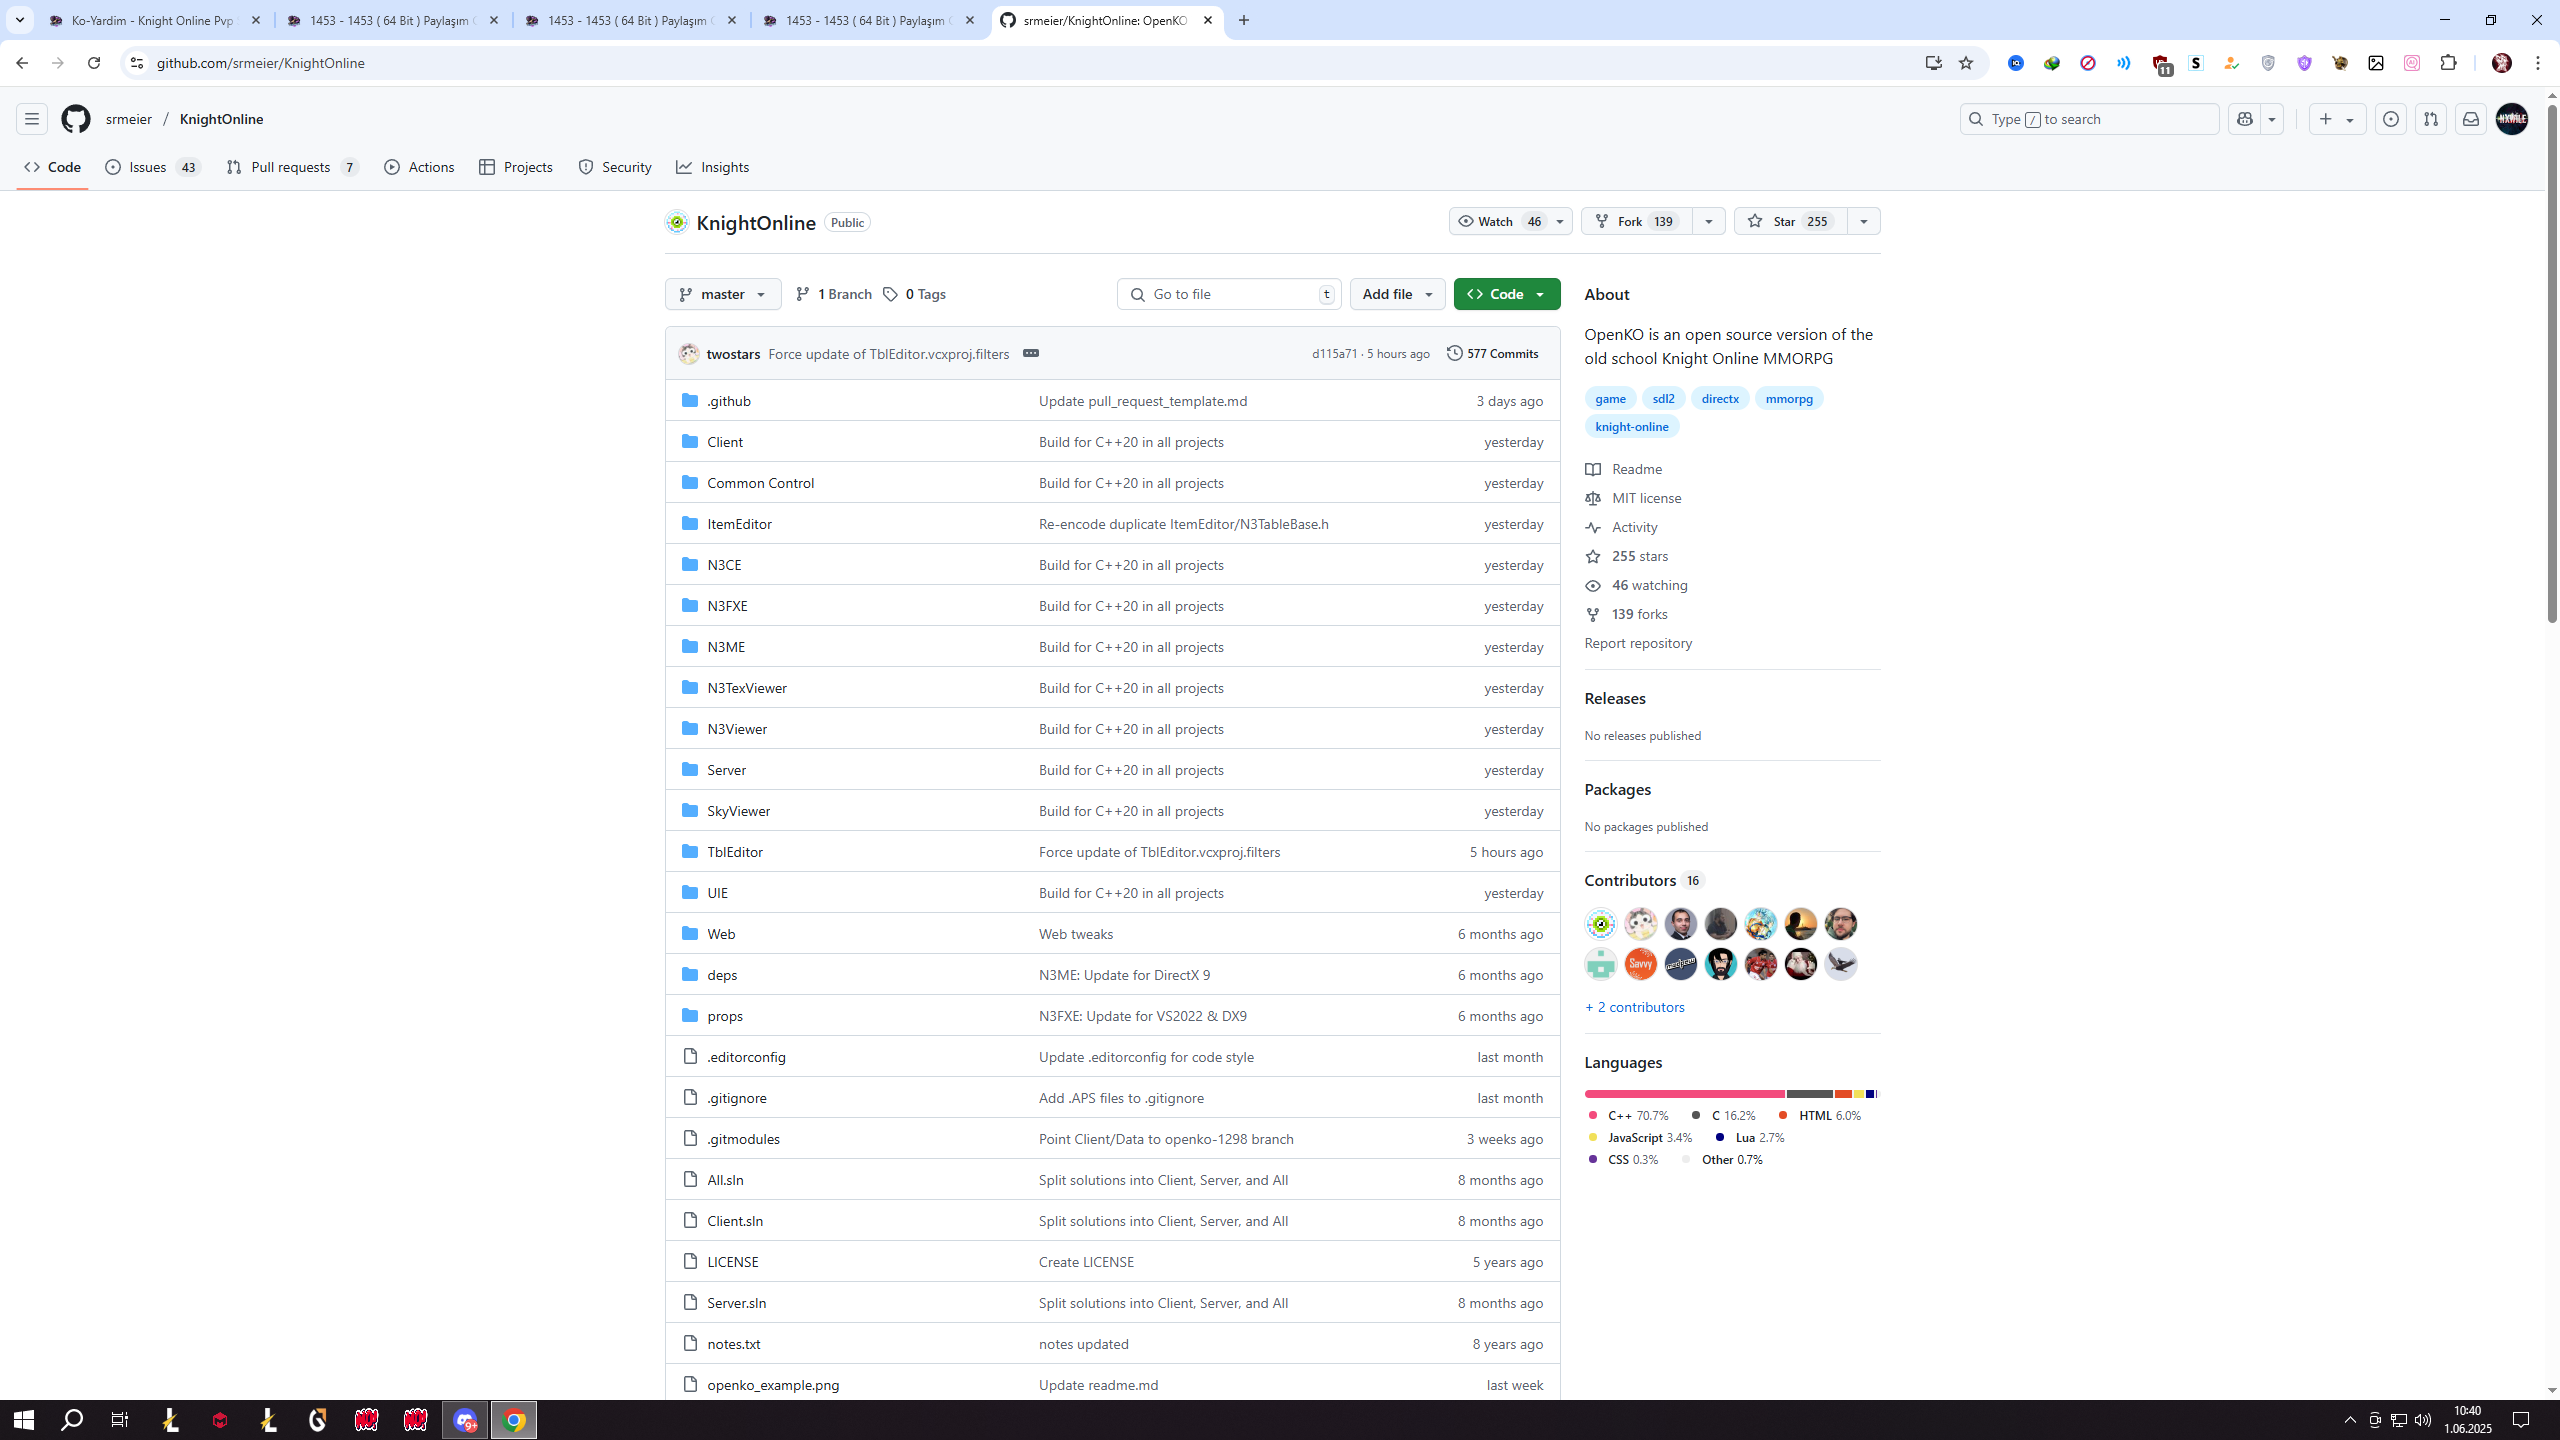Open the Insights tab
The image size is (2560, 1440).
[713, 167]
